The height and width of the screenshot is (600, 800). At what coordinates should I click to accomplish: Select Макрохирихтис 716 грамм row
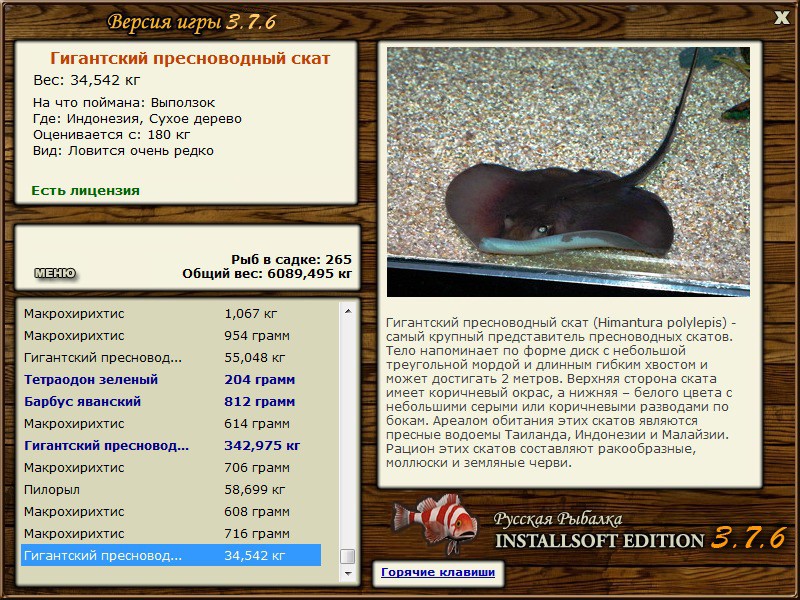(x=171, y=533)
